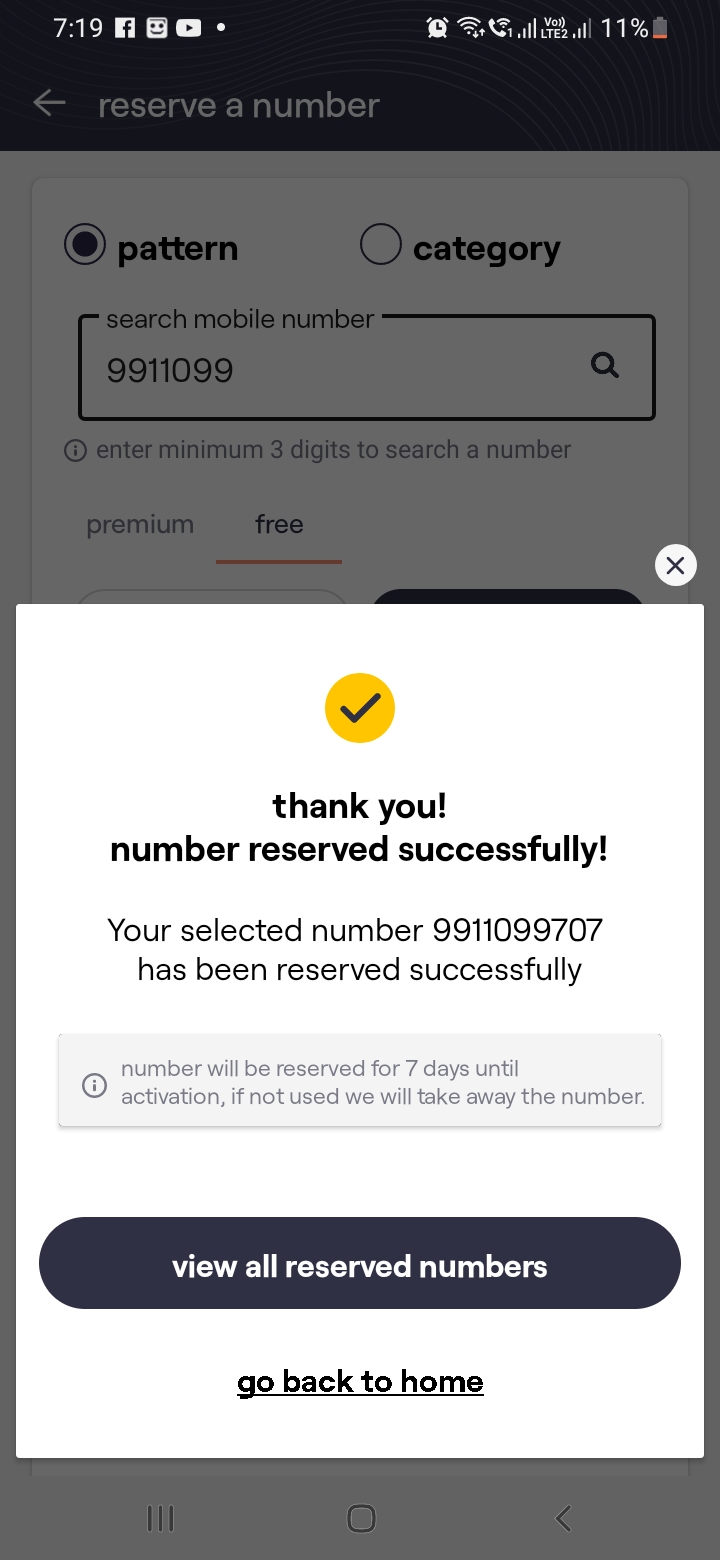The width and height of the screenshot is (720, 1560).
Task: Tap the back arrow on reserve a number screen
Action: [x=48, y=103]
